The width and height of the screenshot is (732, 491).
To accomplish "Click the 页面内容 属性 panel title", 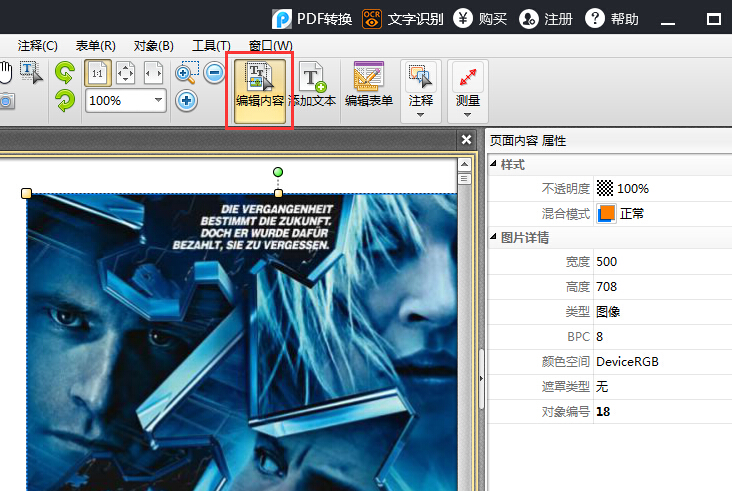I will [x=528, y=140].
